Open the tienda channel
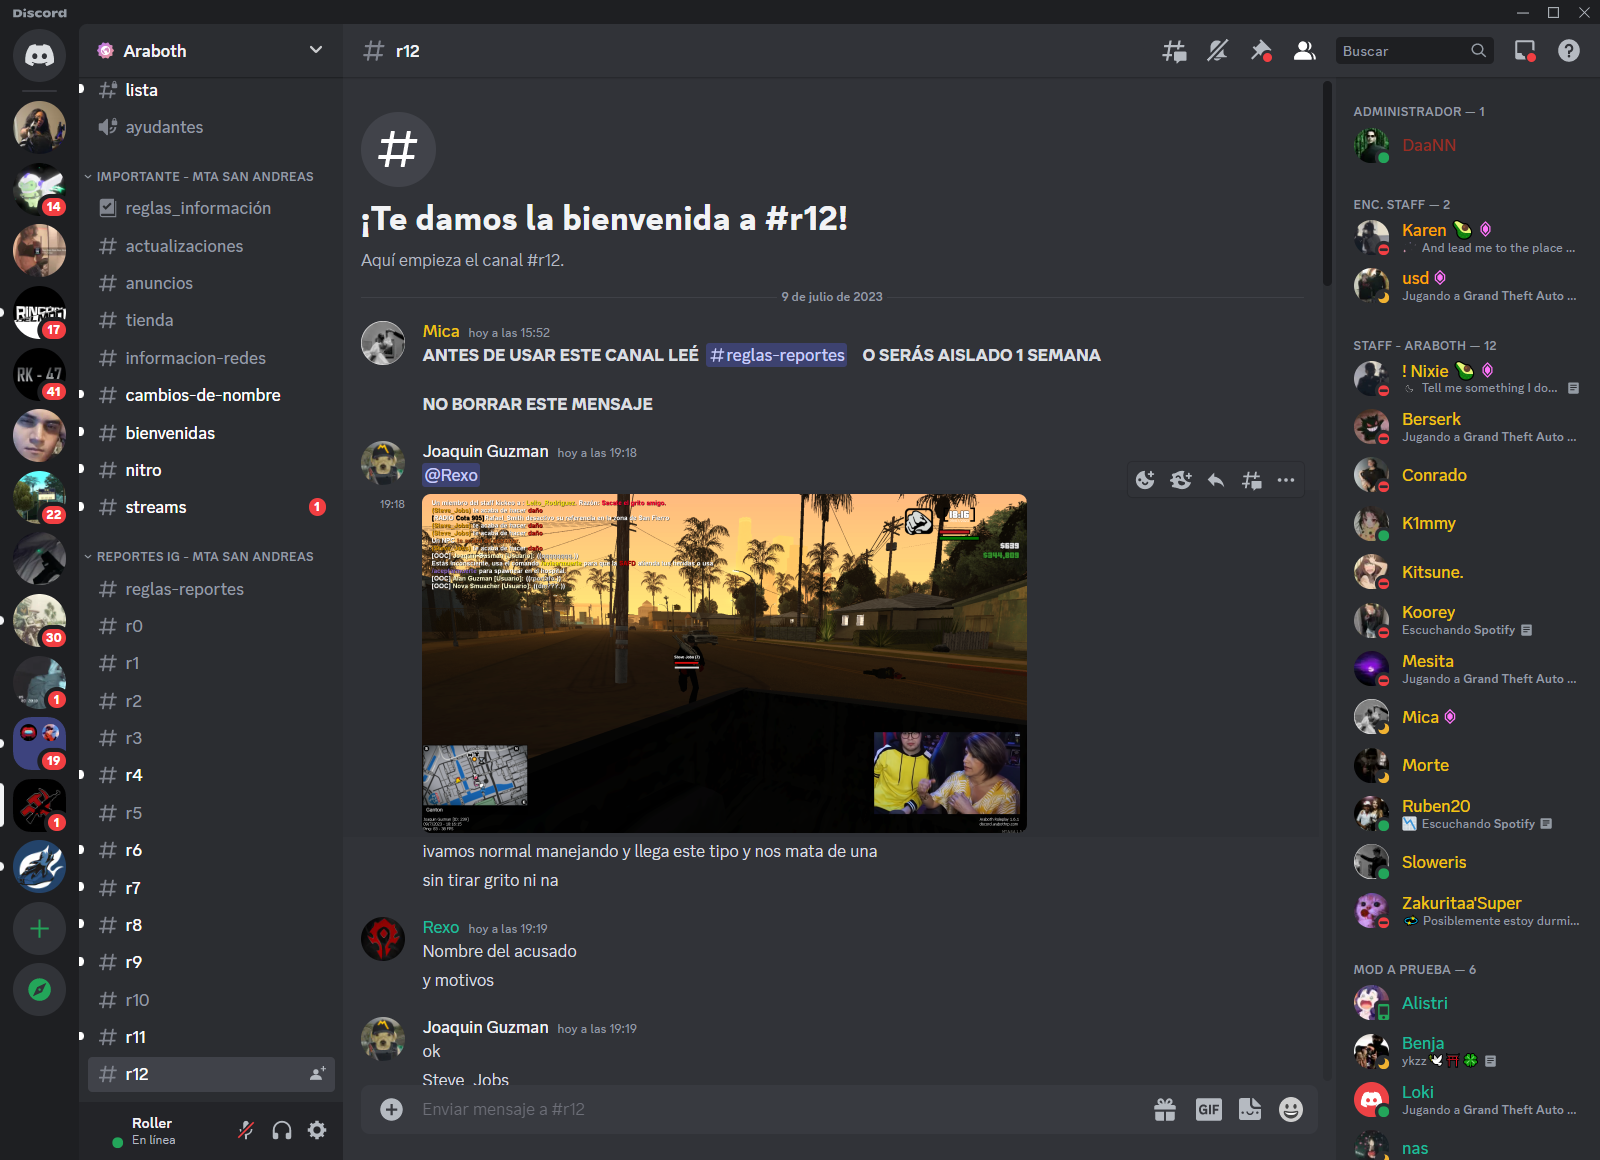 point(211,320)
